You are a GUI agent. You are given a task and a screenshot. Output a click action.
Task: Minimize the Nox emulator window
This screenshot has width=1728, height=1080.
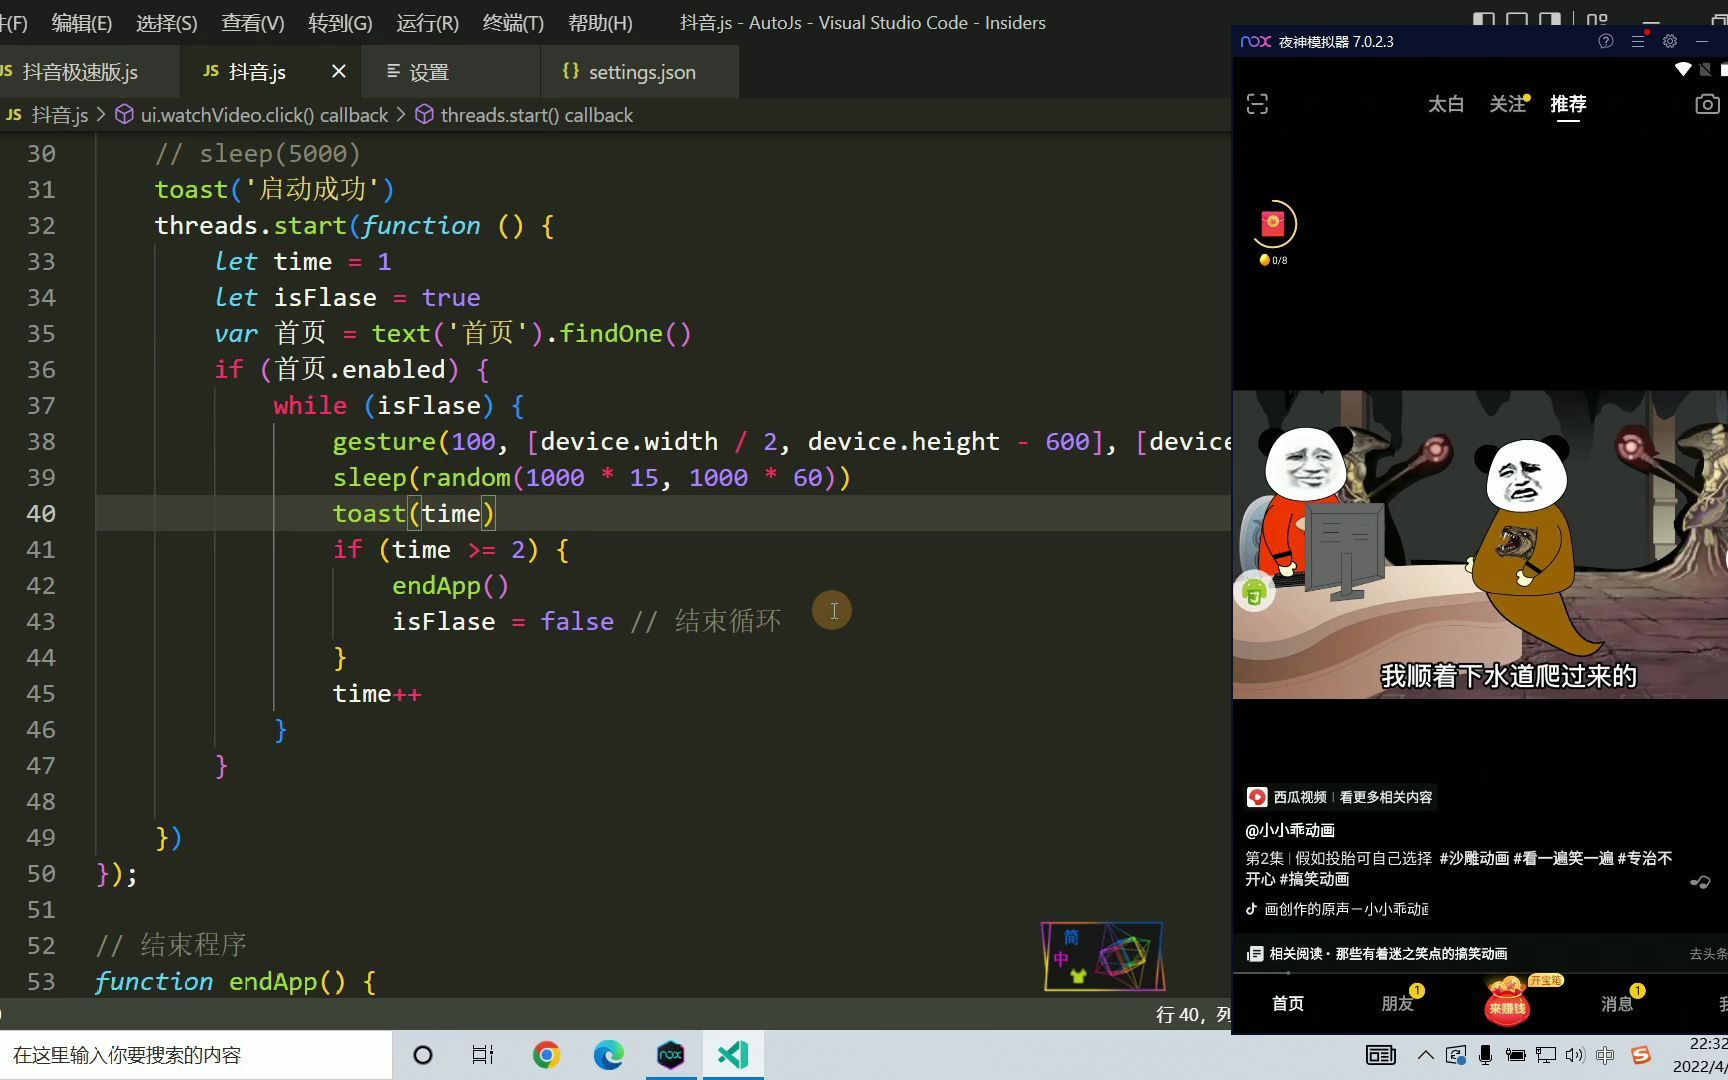(1702, 41)
